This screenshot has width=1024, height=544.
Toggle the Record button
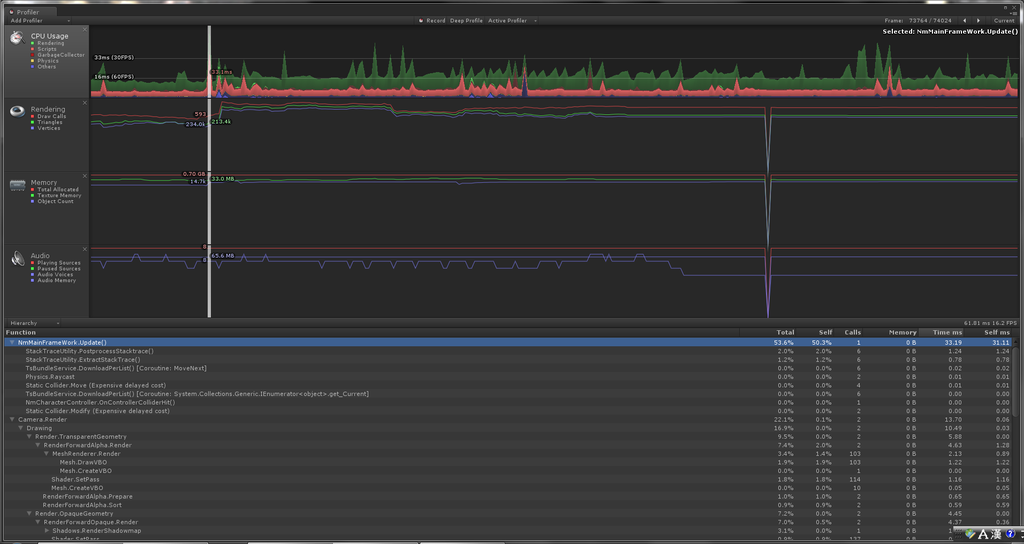tap(432, 20)
